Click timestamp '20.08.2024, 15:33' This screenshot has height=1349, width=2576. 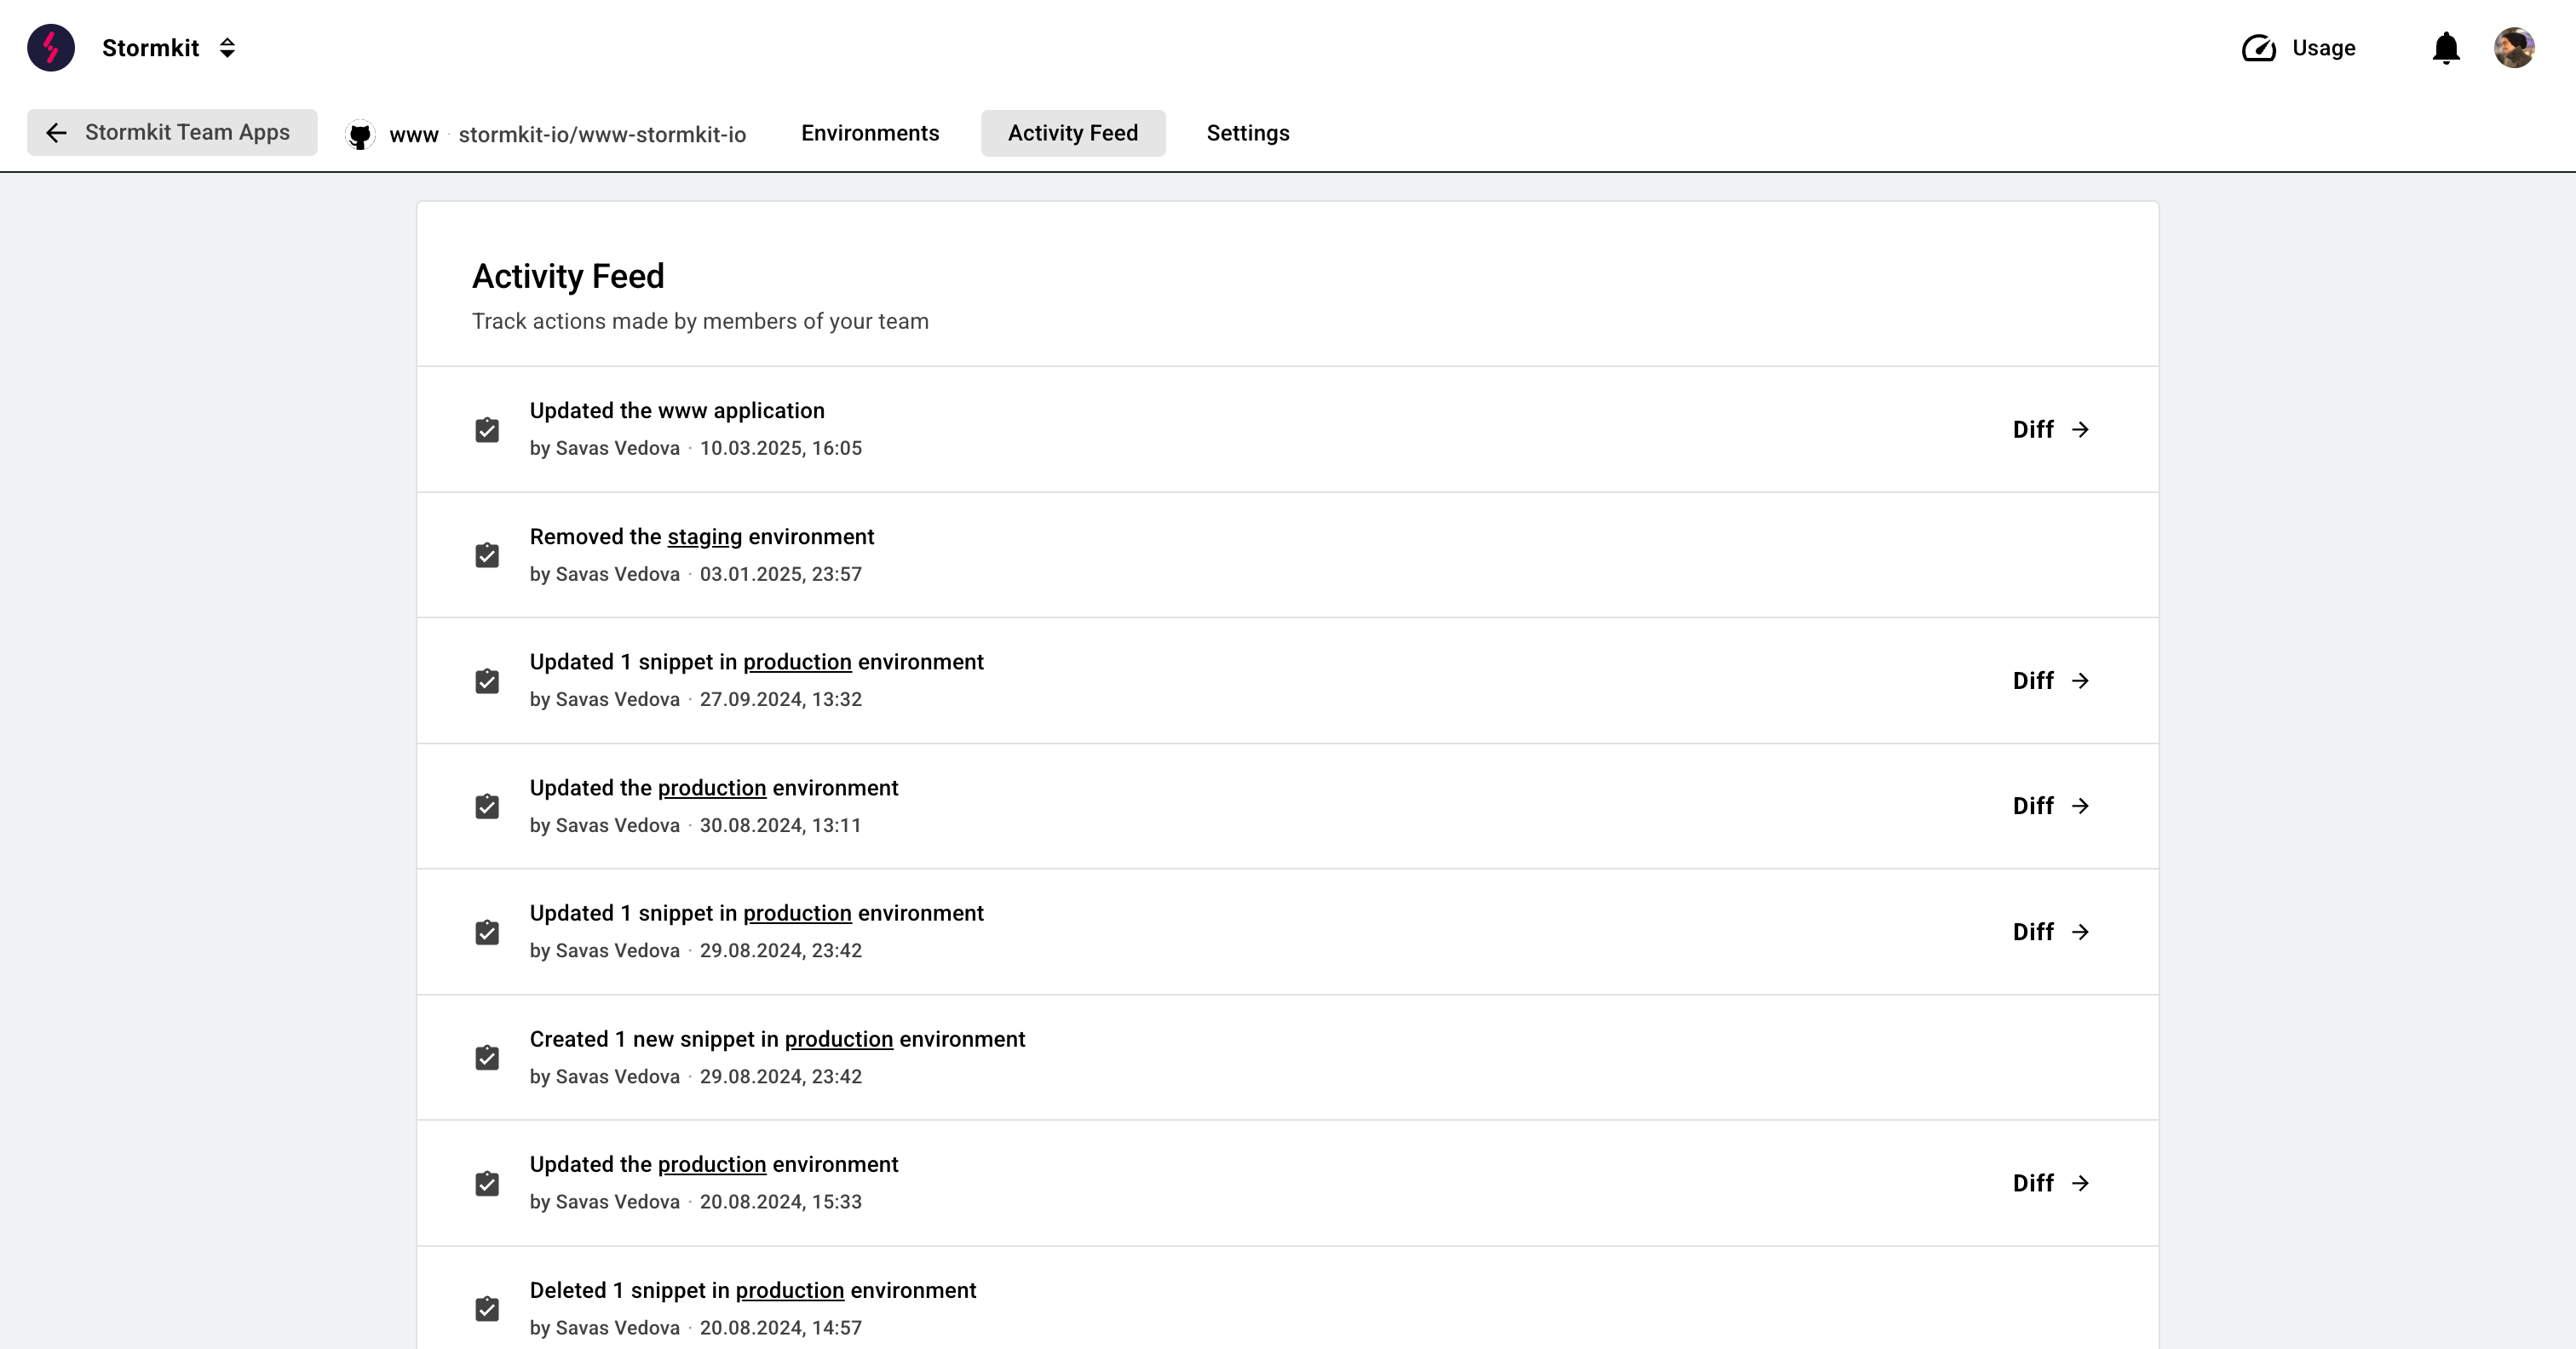pos(781,1202)
